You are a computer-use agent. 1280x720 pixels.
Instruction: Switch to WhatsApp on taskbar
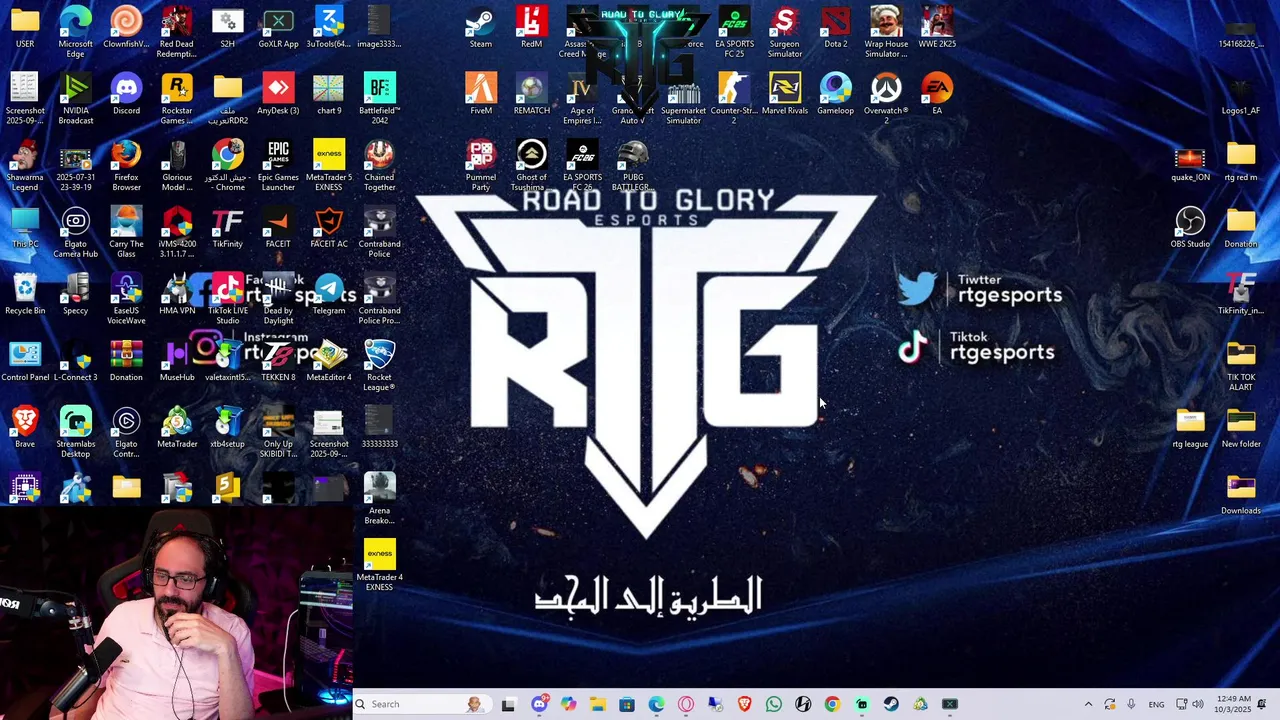tap(773, 704)
